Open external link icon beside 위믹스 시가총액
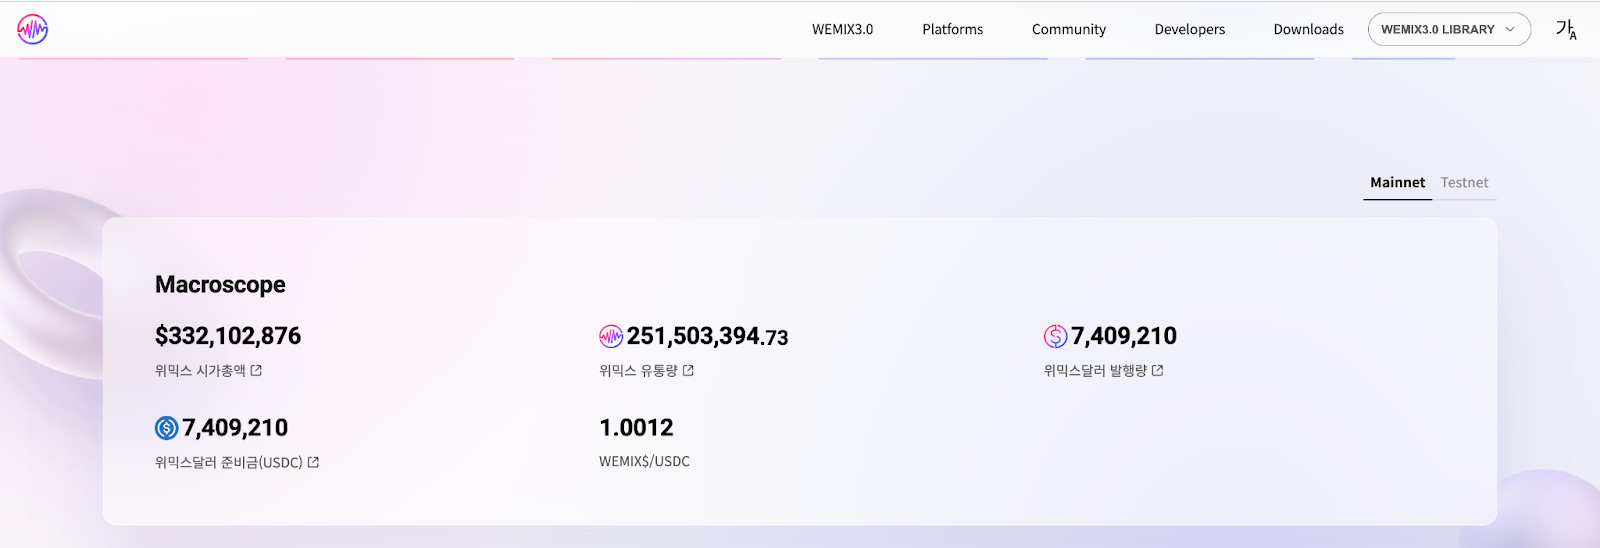Viewport: 1600px width, 548px height. point(256,370)
